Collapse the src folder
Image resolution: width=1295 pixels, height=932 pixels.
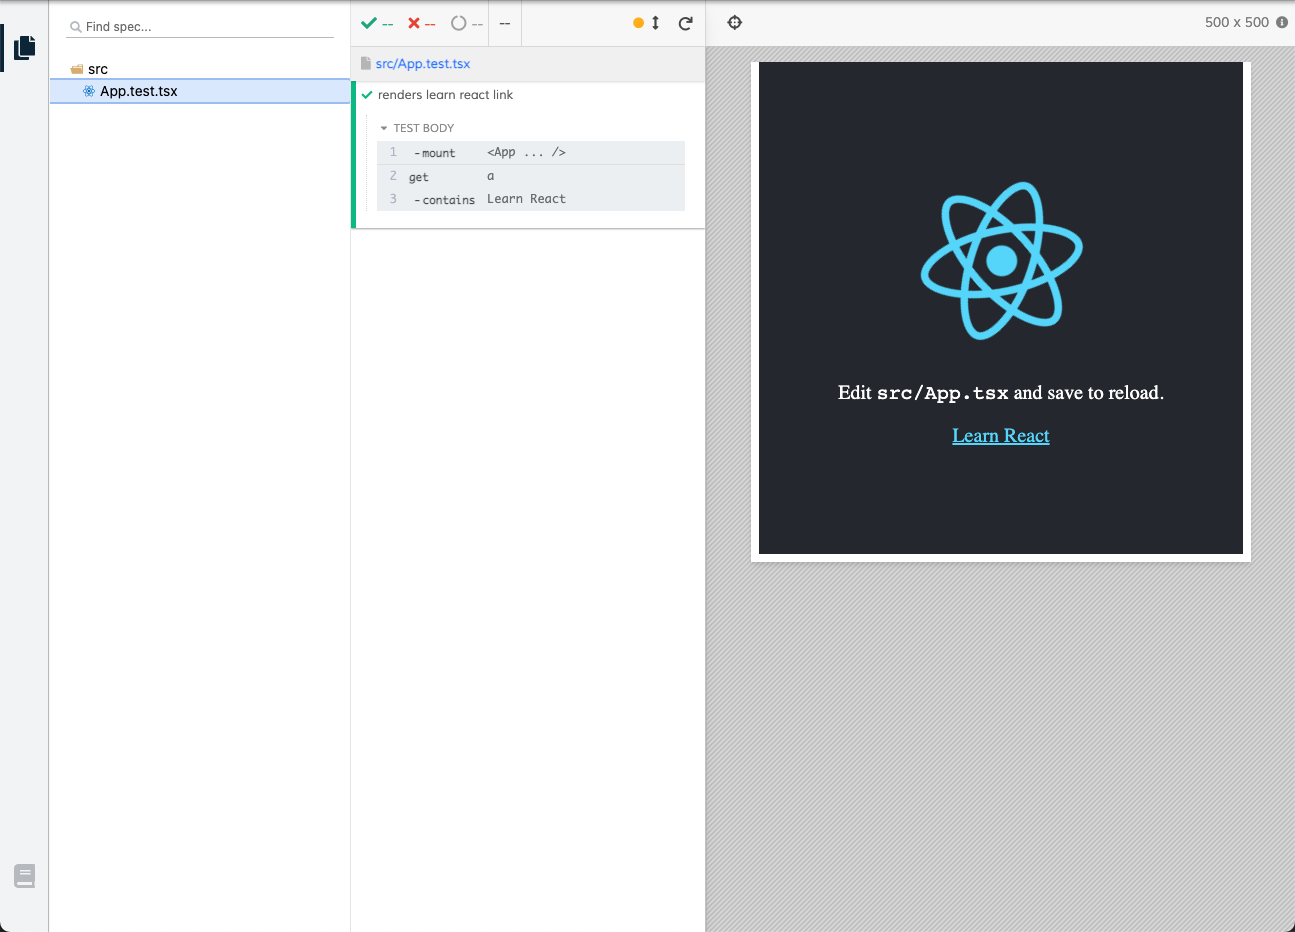click(97, 69)
